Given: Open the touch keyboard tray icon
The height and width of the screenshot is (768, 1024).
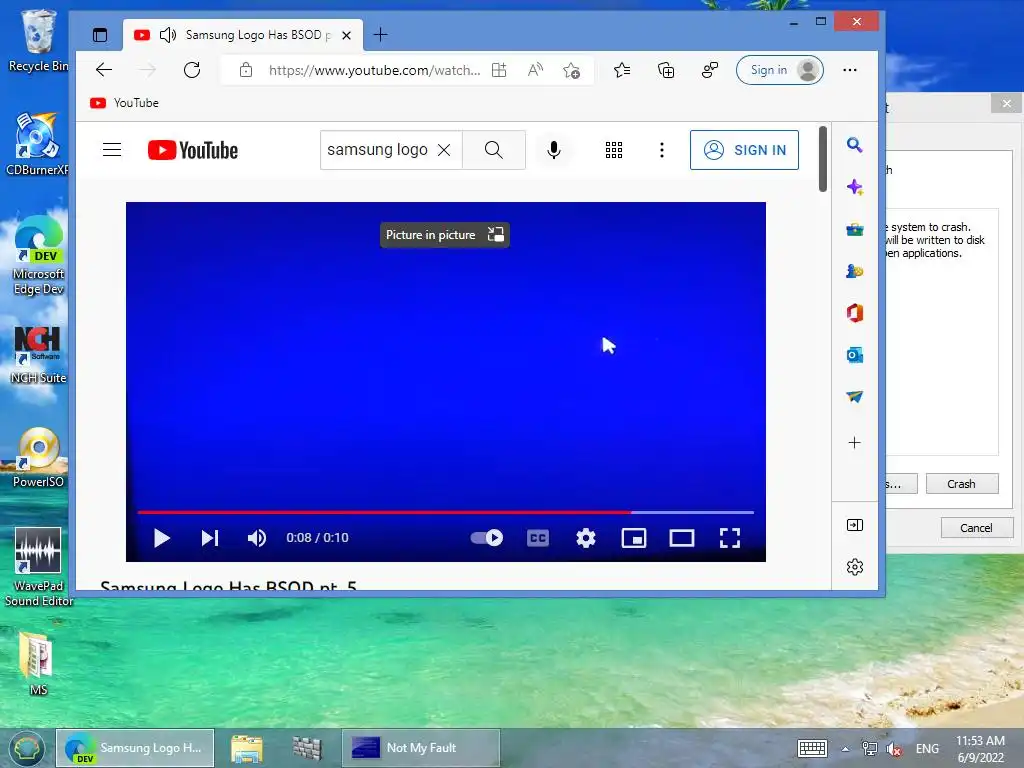Looking at the screenshot, I should (812, 748).
